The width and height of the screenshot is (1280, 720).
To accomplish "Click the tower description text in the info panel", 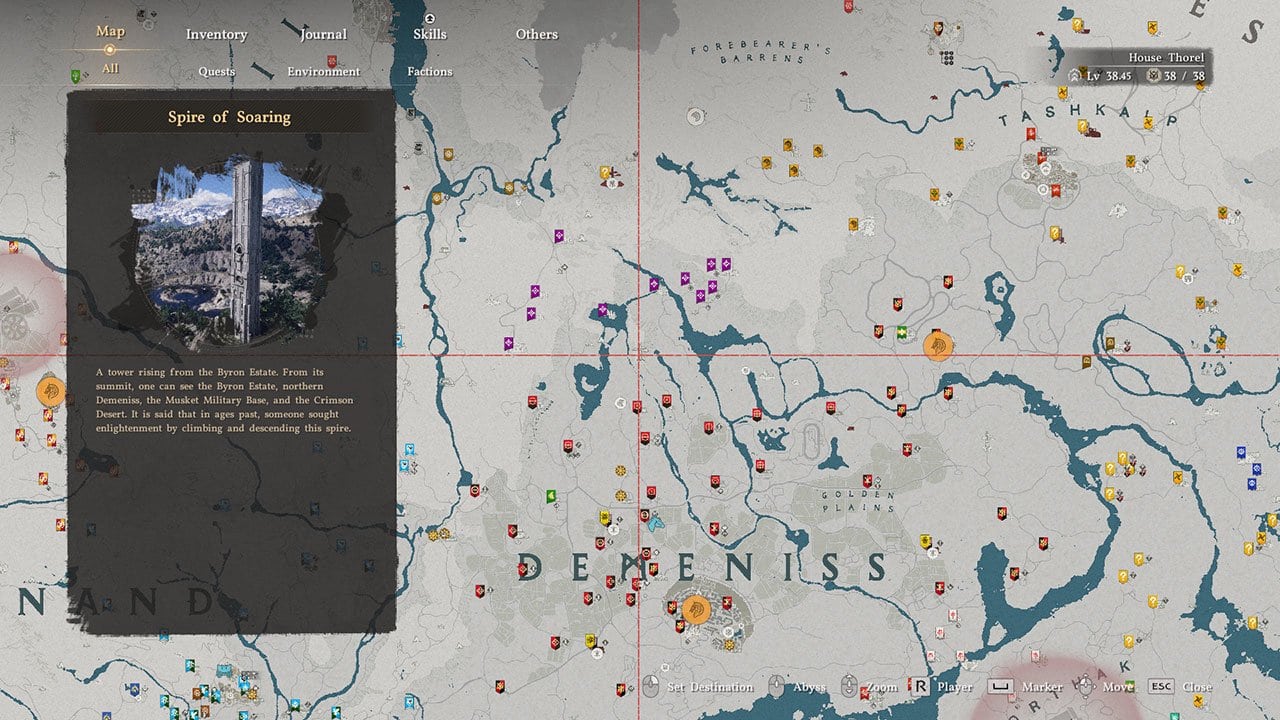I will click(224, 400).
